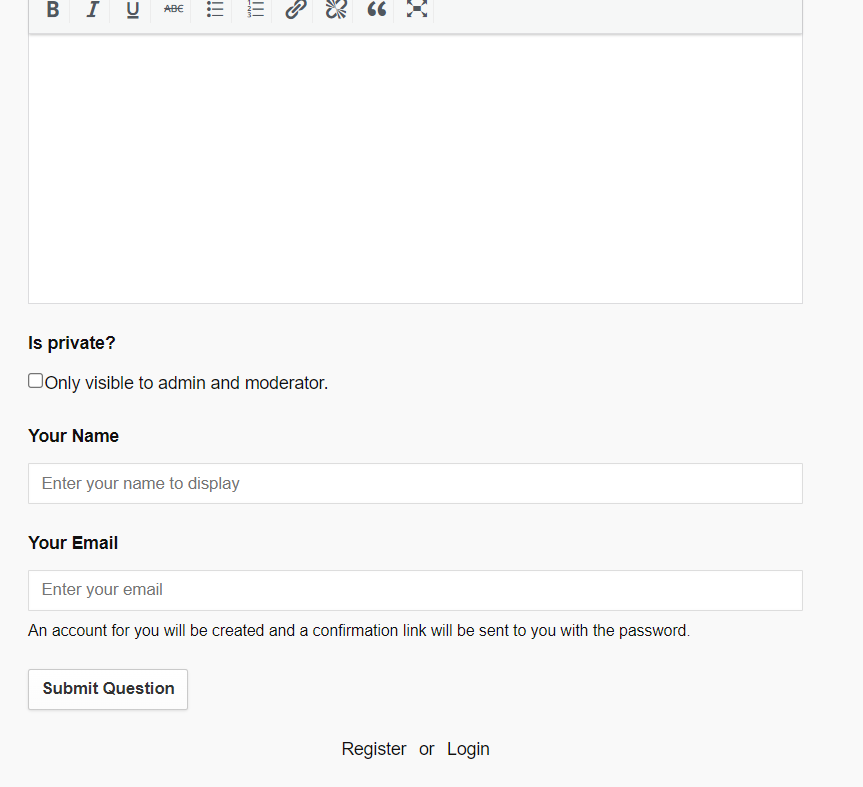
Task: Insert a blockquote
Action: (377, 9)
